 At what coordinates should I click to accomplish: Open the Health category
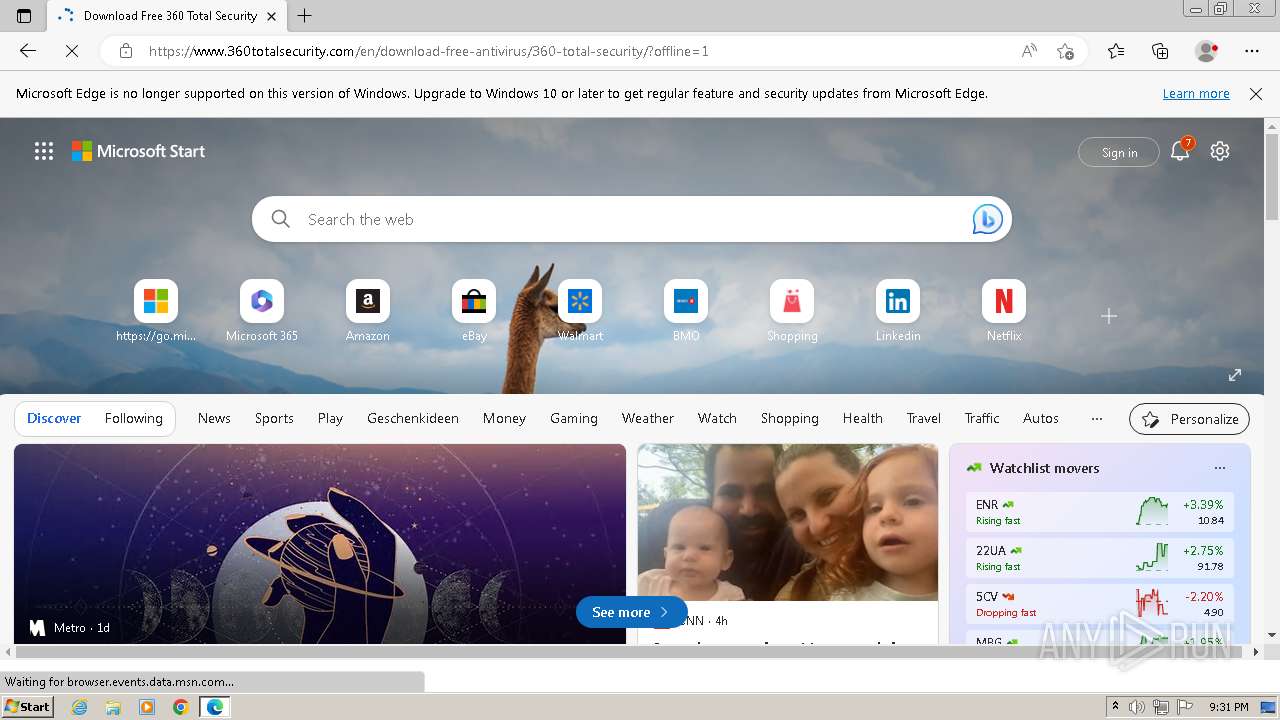(x=862, y=418)
